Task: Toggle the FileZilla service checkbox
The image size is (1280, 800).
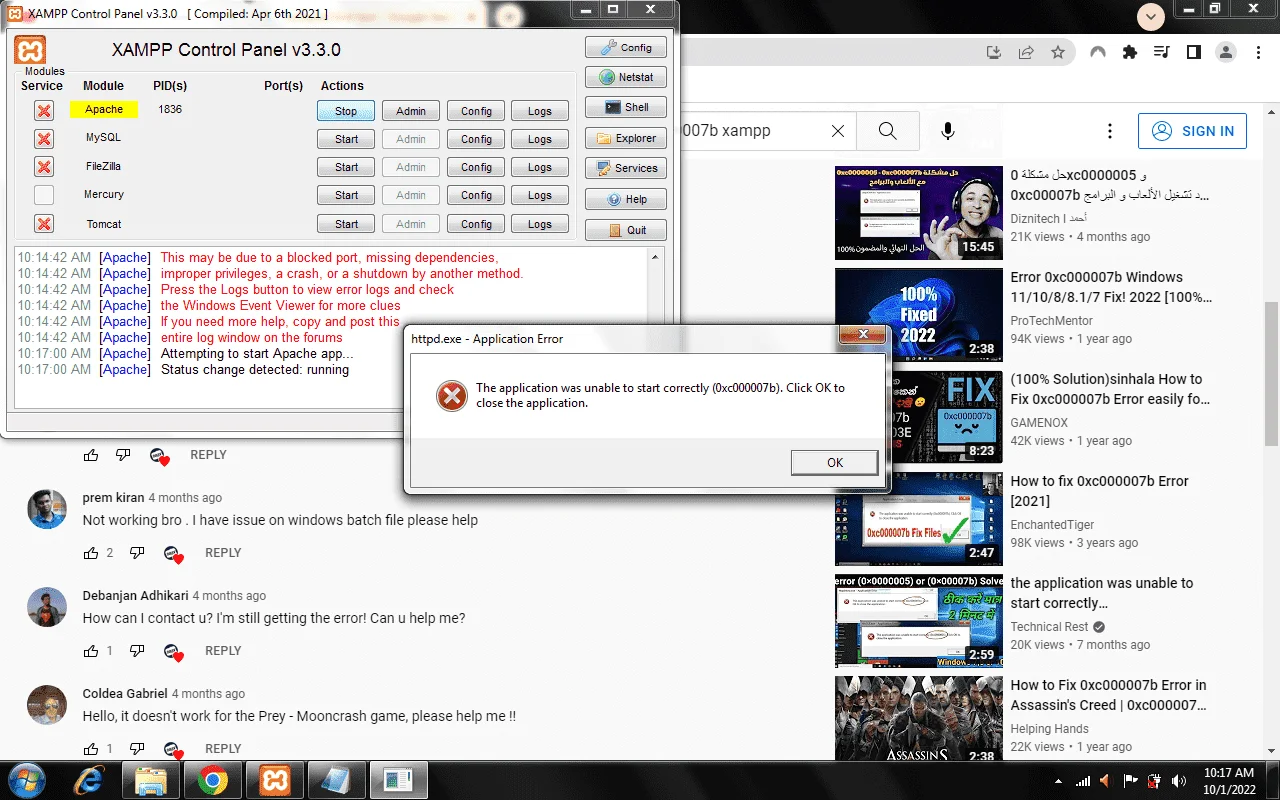Action: (43, 166)
